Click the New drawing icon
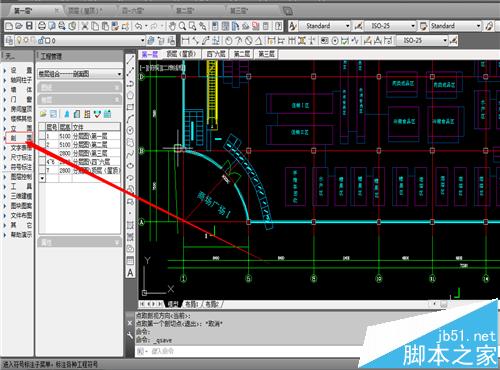This screenshot has height=370, width=500. pyautogui.click(x=9, y=26)
